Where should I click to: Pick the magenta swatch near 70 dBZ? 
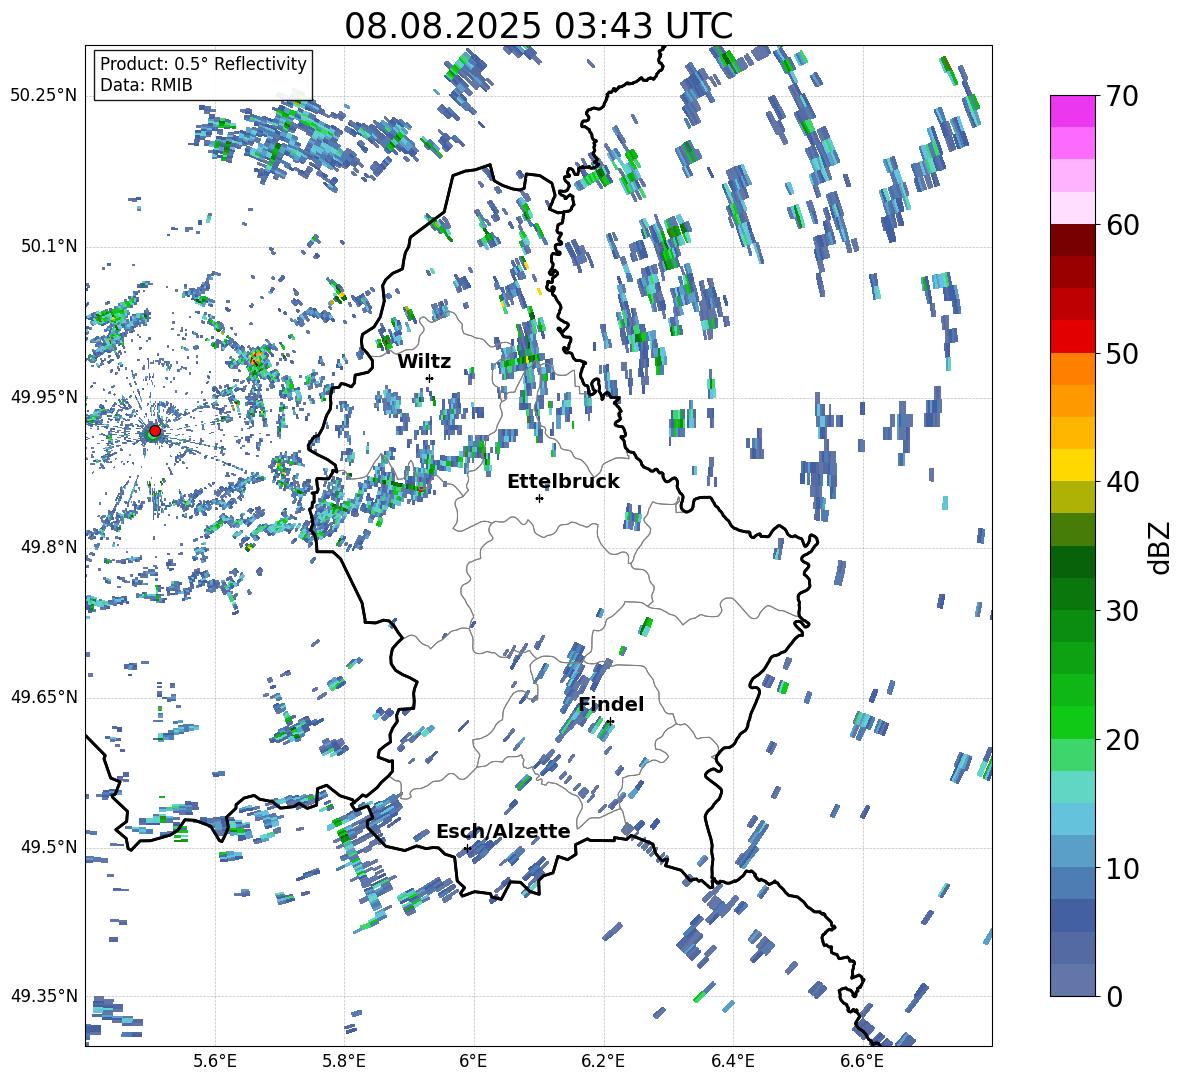[x=1072, y=111]
